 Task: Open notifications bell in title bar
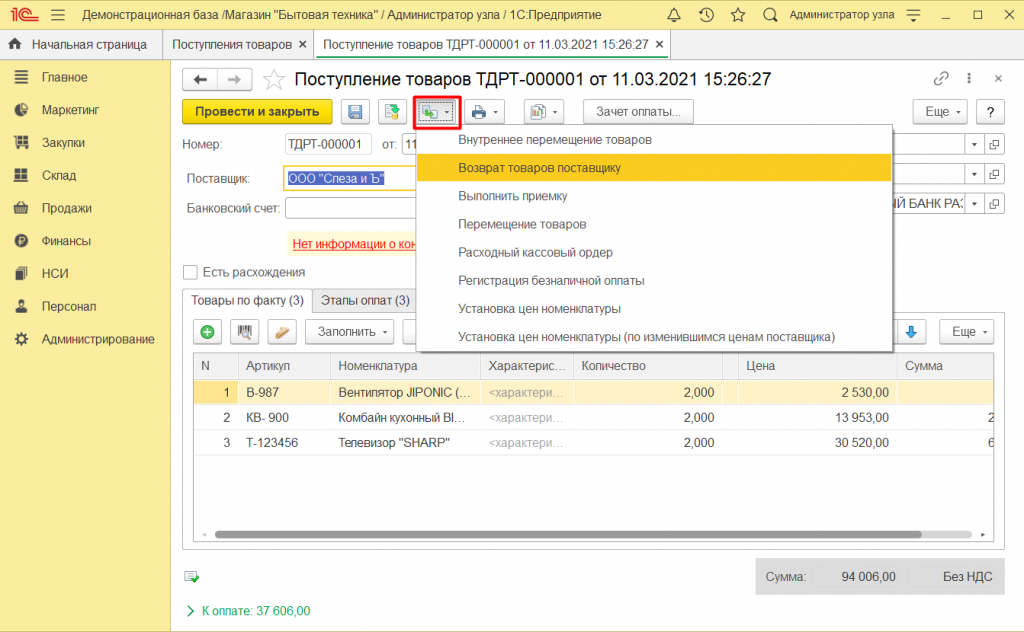tap(674, 15)
